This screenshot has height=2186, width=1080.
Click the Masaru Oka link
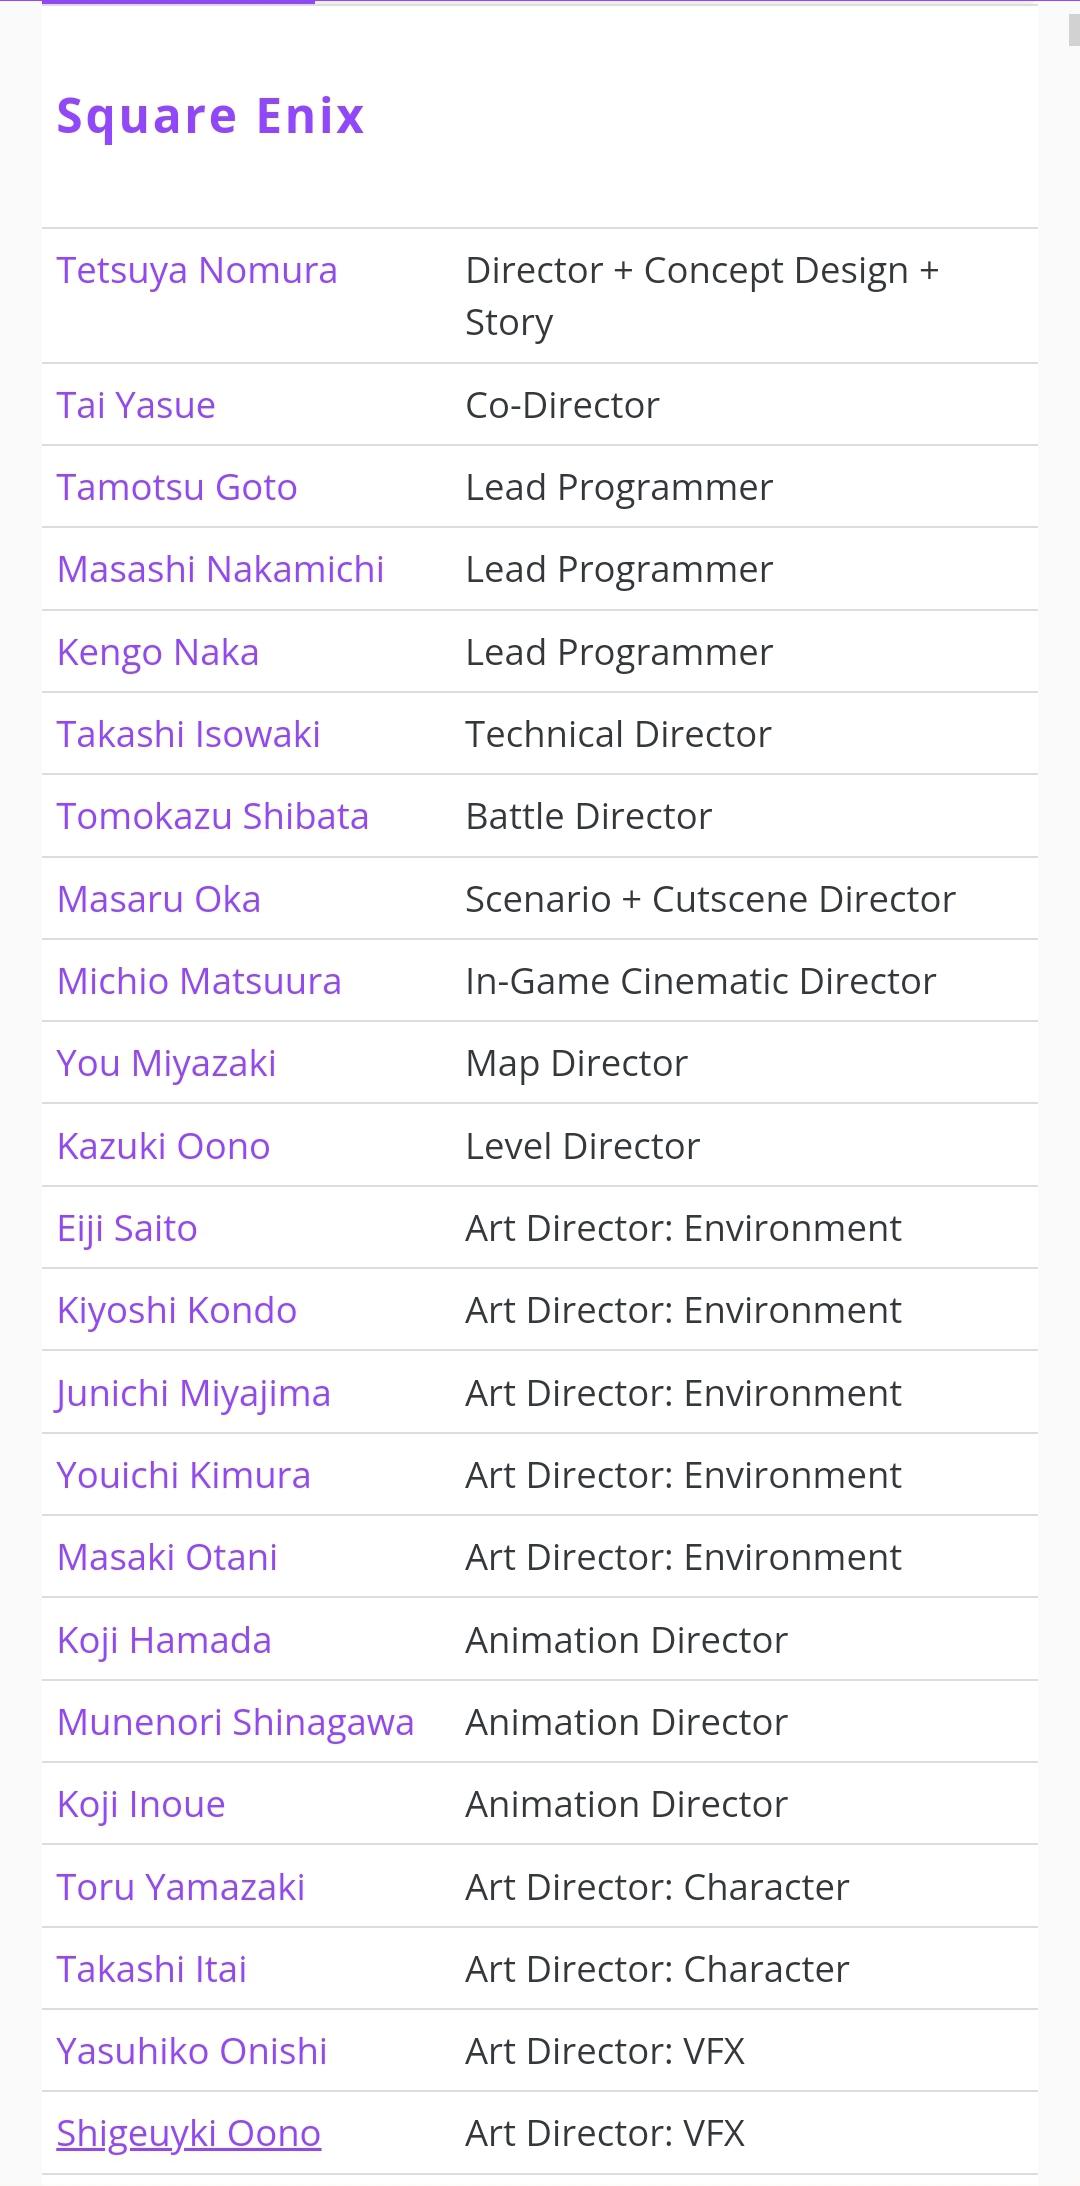click(159, 899)
